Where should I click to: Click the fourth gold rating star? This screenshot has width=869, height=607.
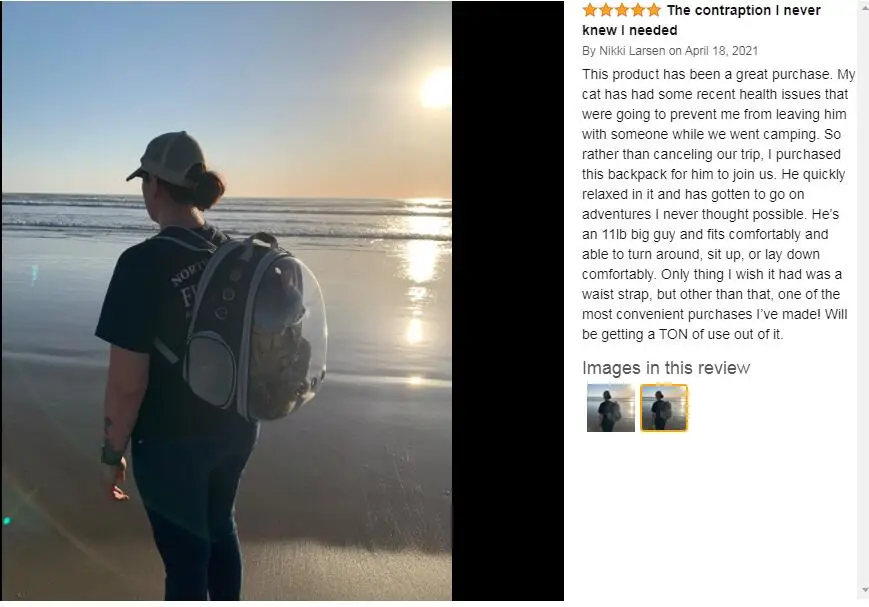click(x=638, y=10)
